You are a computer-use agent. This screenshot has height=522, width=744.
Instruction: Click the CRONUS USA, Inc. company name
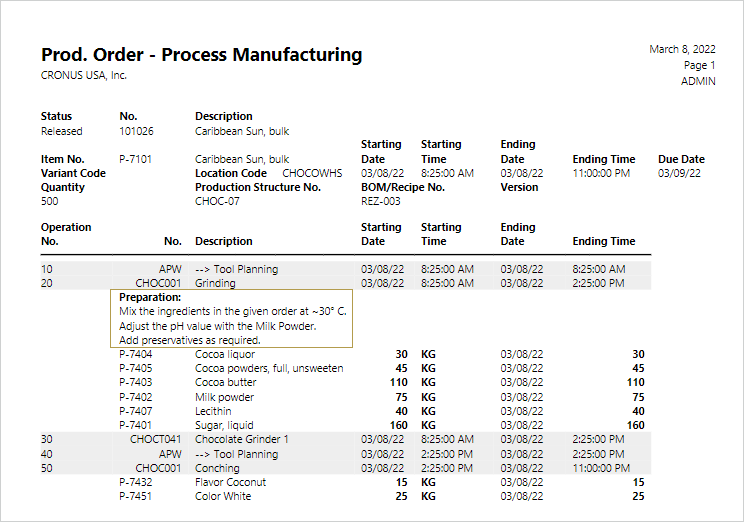[x=83, y=75]
